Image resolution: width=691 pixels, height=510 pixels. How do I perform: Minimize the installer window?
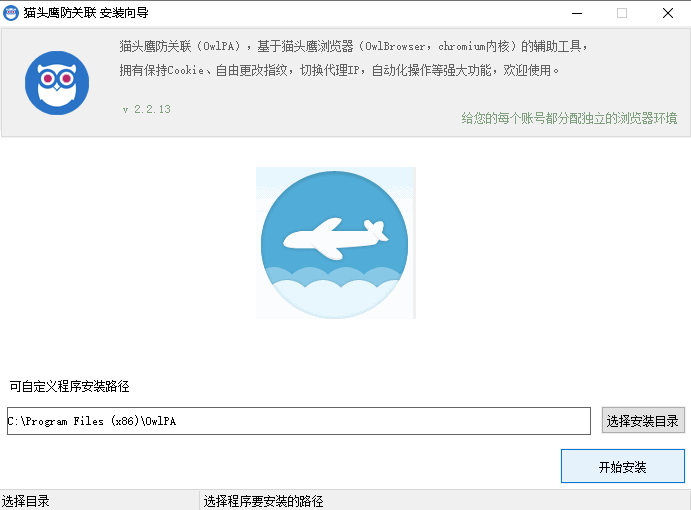(x=576, y=13)
